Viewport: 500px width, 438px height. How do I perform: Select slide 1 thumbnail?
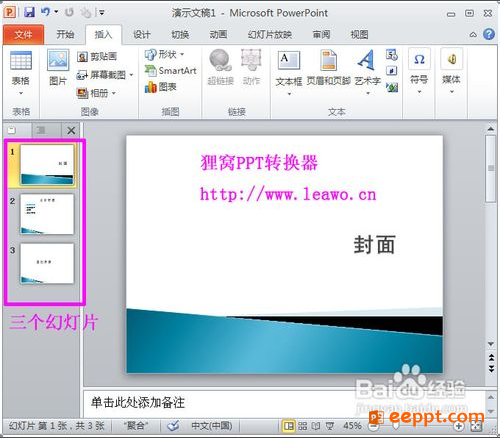47,165
